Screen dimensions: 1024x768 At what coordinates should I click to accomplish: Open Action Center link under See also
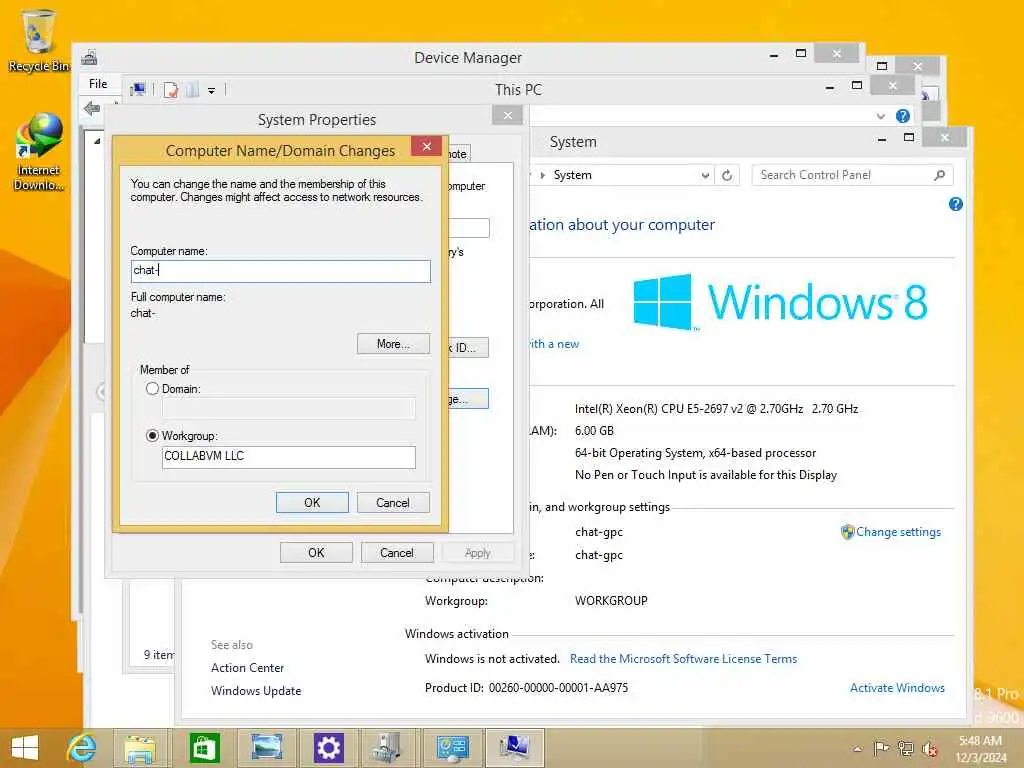[x=248, y=667]
